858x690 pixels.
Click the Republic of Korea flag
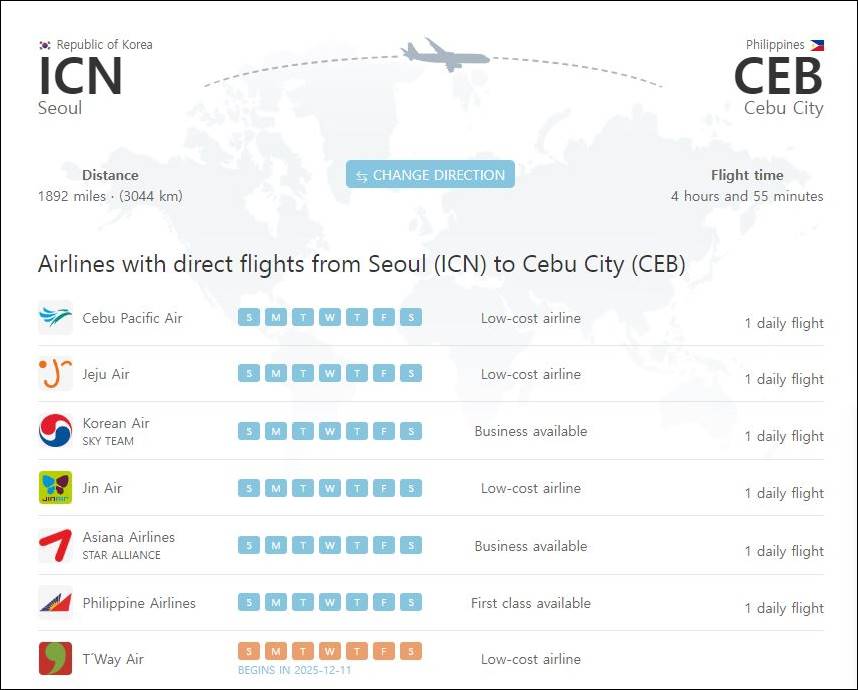click(x=45, y=45)
